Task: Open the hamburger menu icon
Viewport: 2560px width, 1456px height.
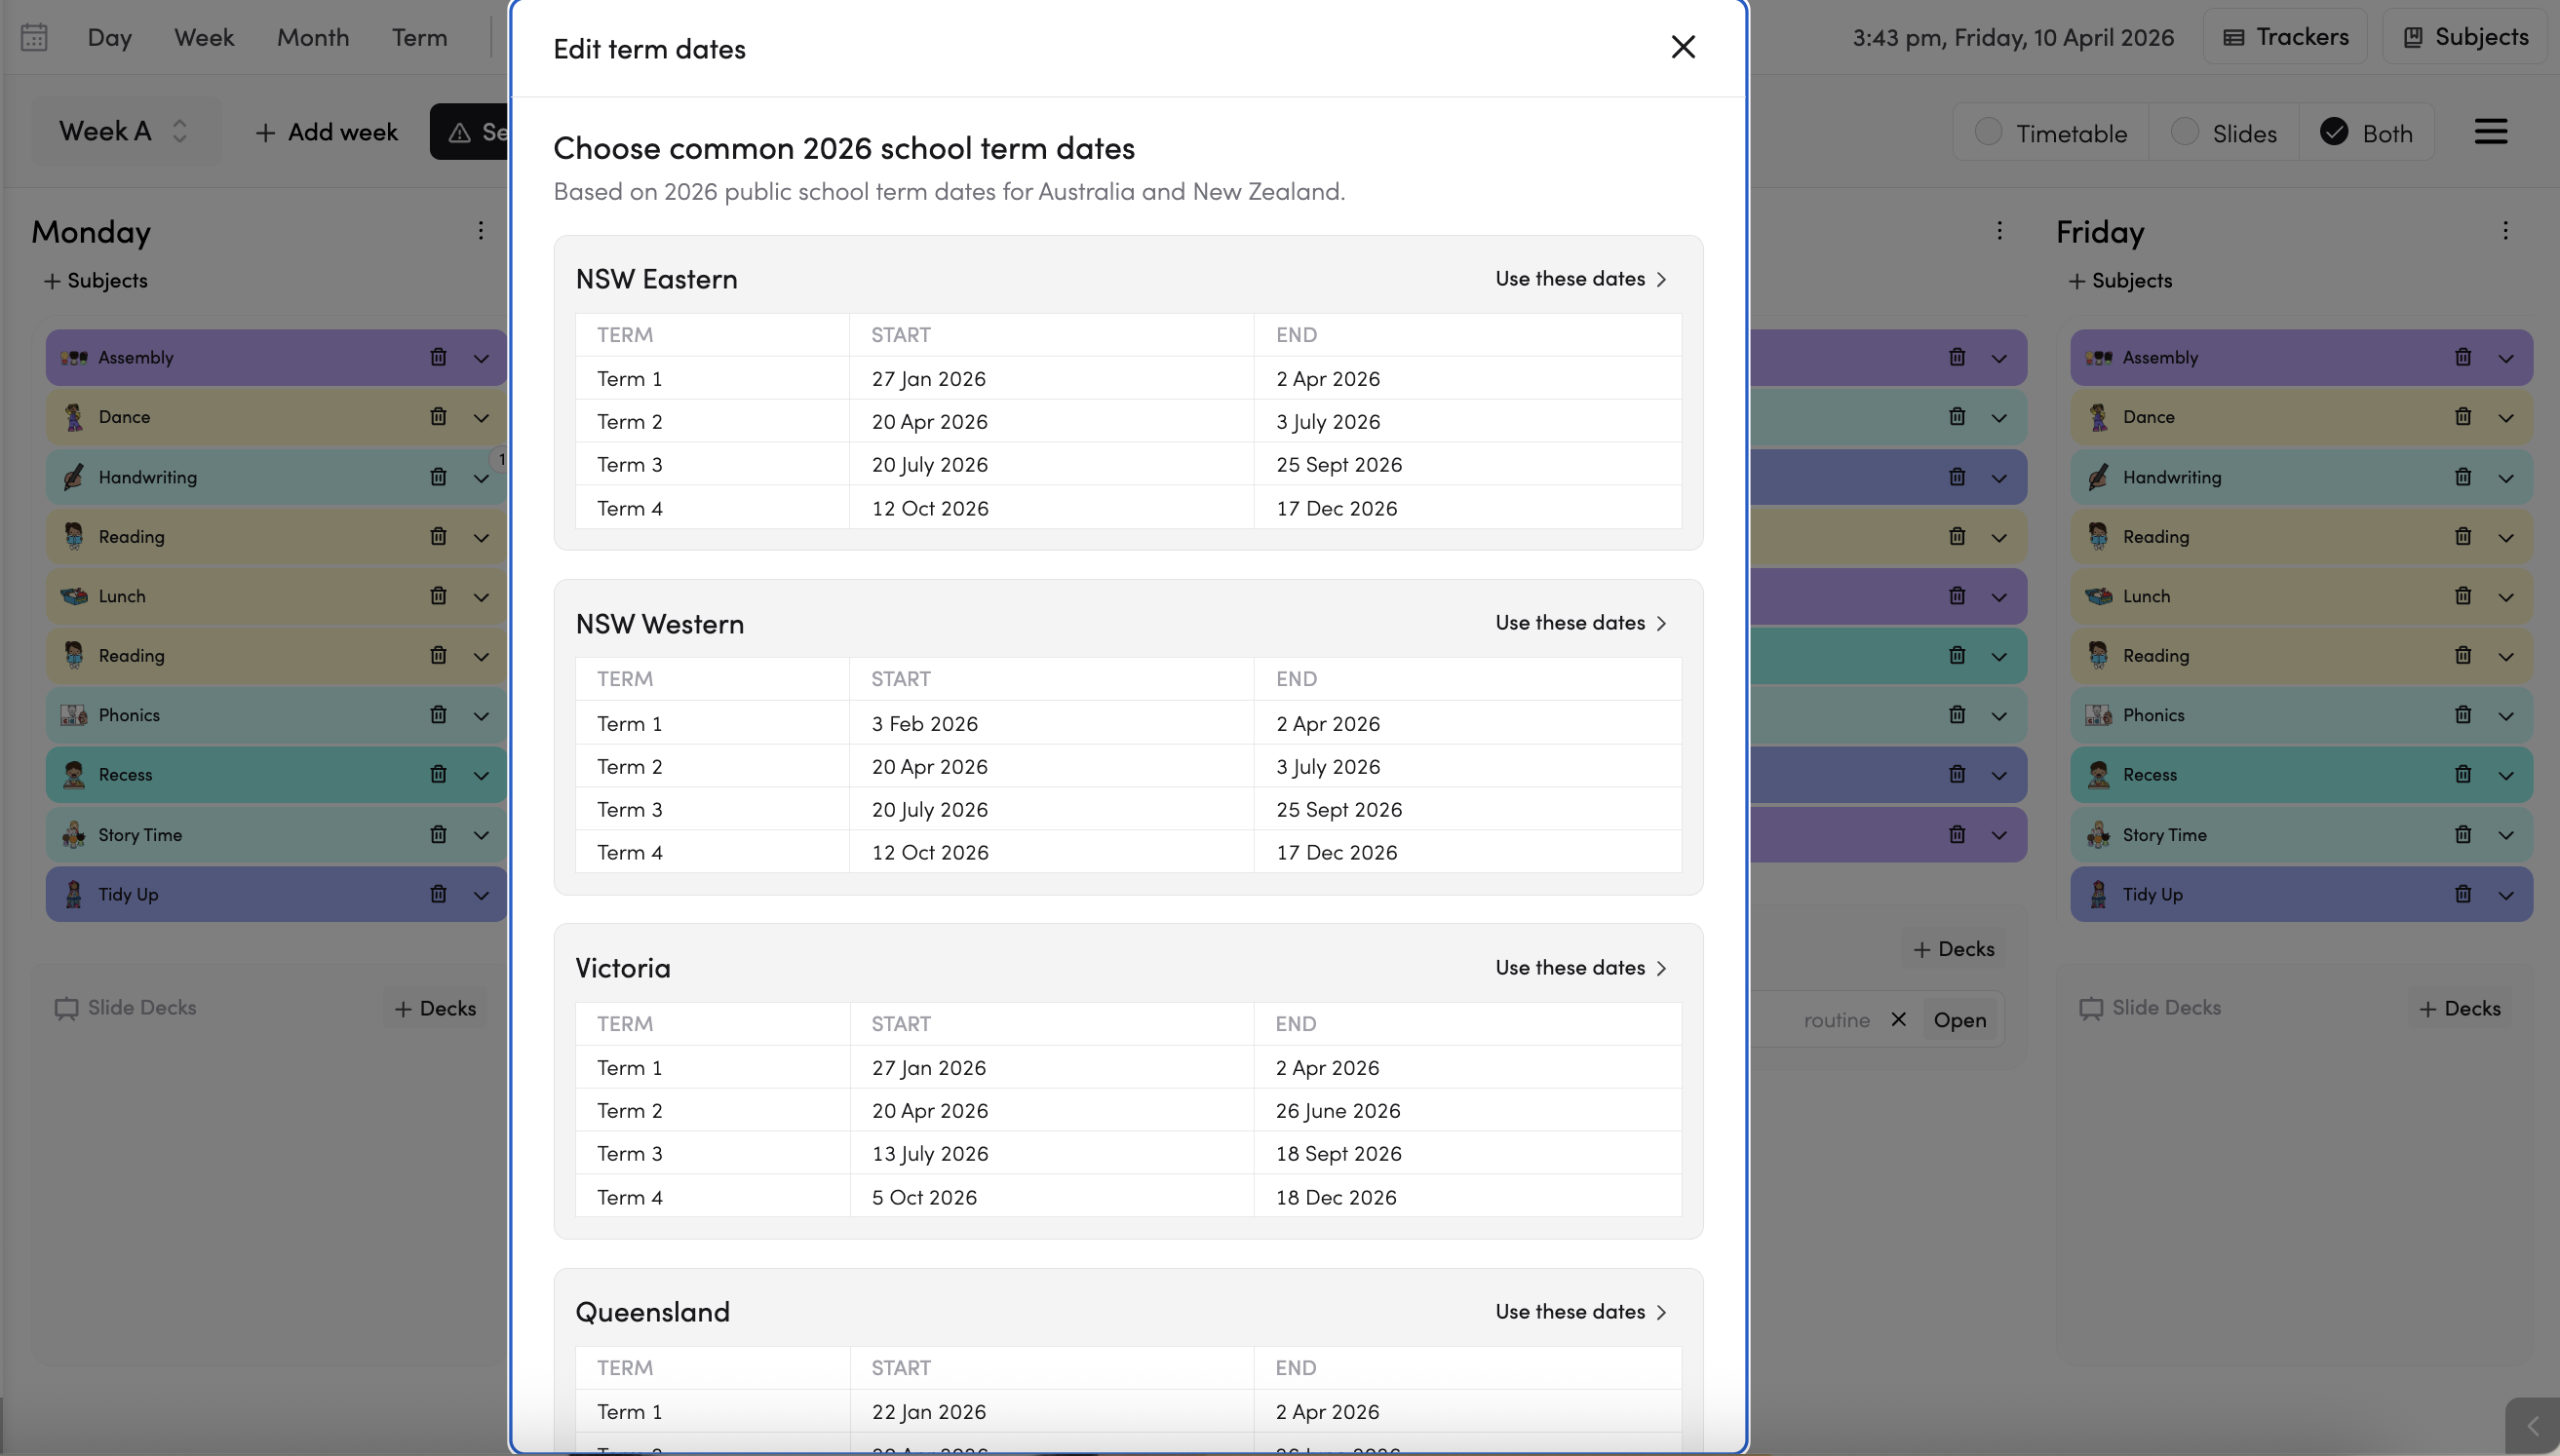Action: point(2490,132)
